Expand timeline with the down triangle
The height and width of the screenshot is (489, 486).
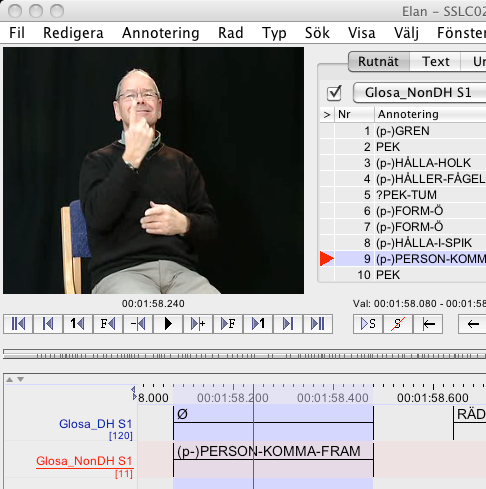[x=21, y=379]
